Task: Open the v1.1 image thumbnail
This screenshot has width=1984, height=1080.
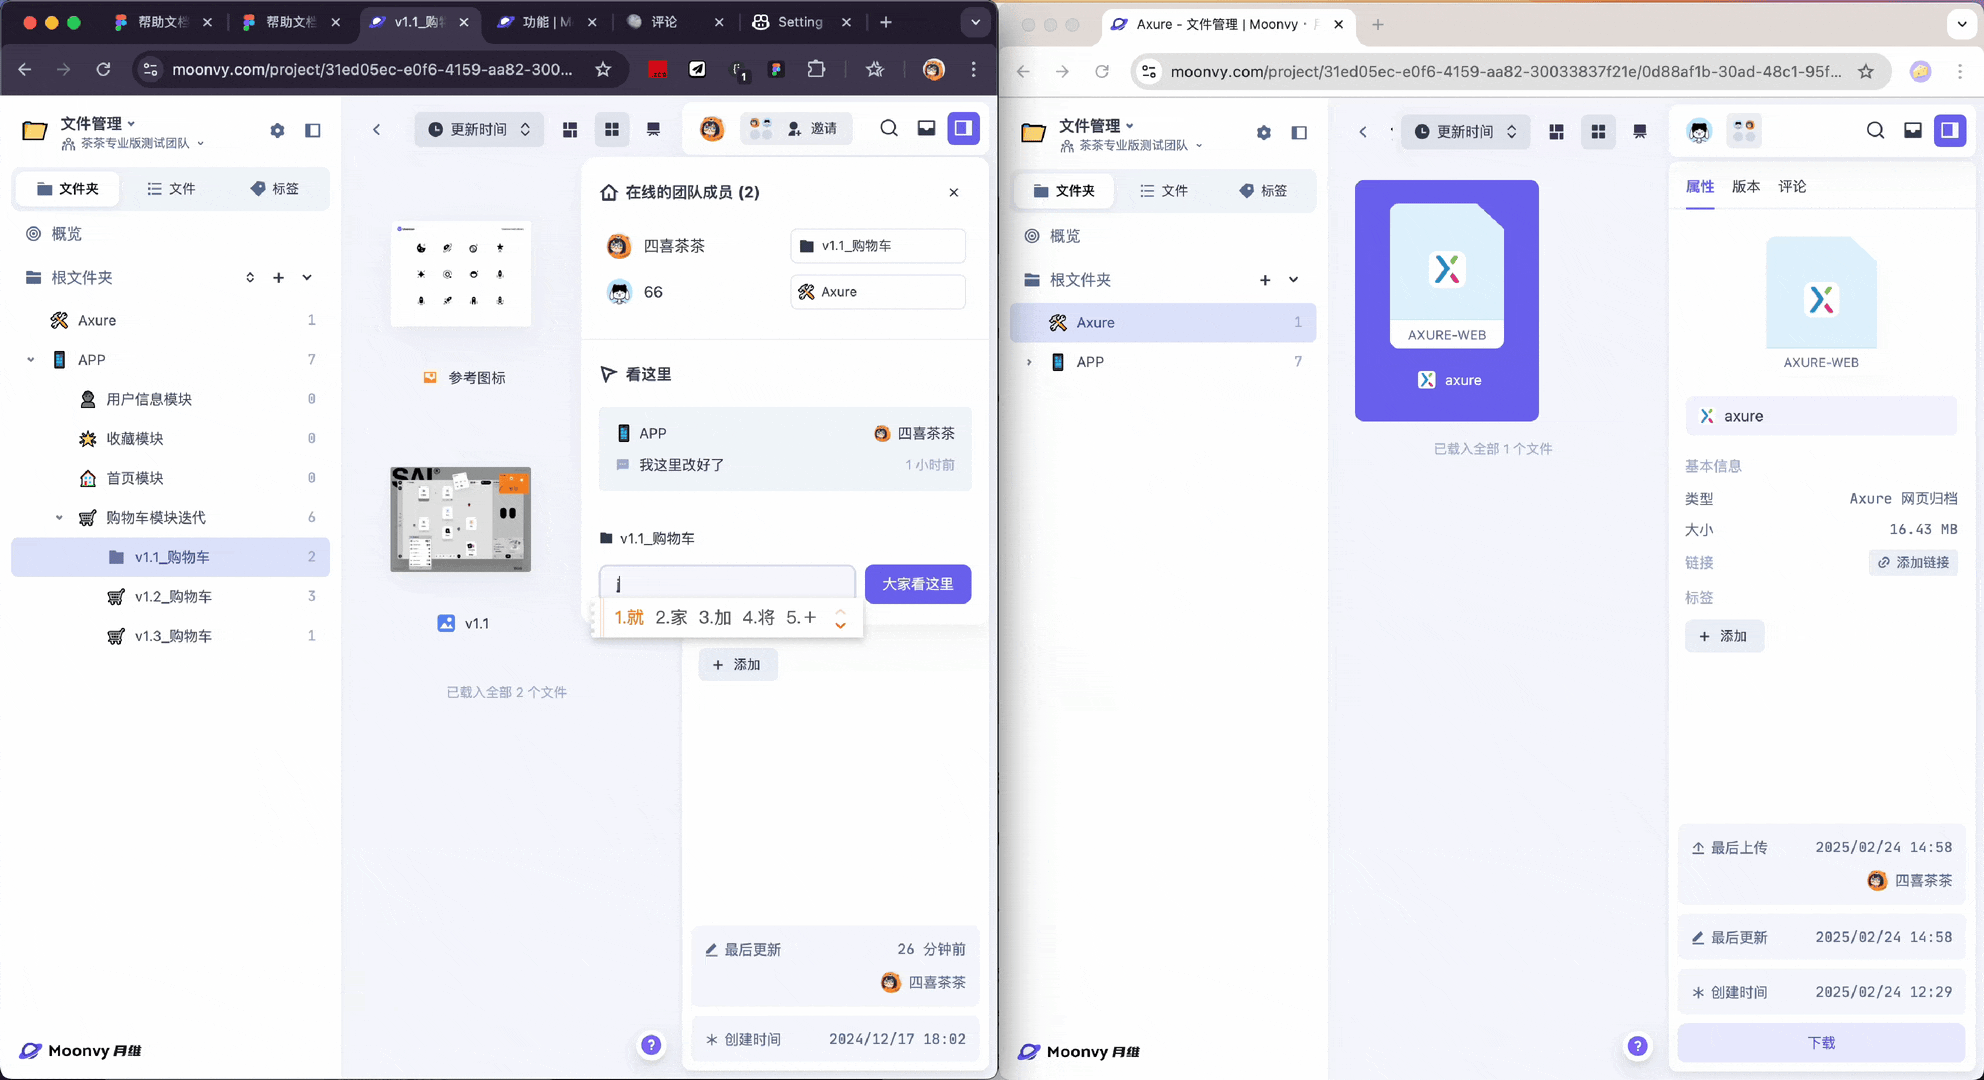Action: [x=460, y=519]
